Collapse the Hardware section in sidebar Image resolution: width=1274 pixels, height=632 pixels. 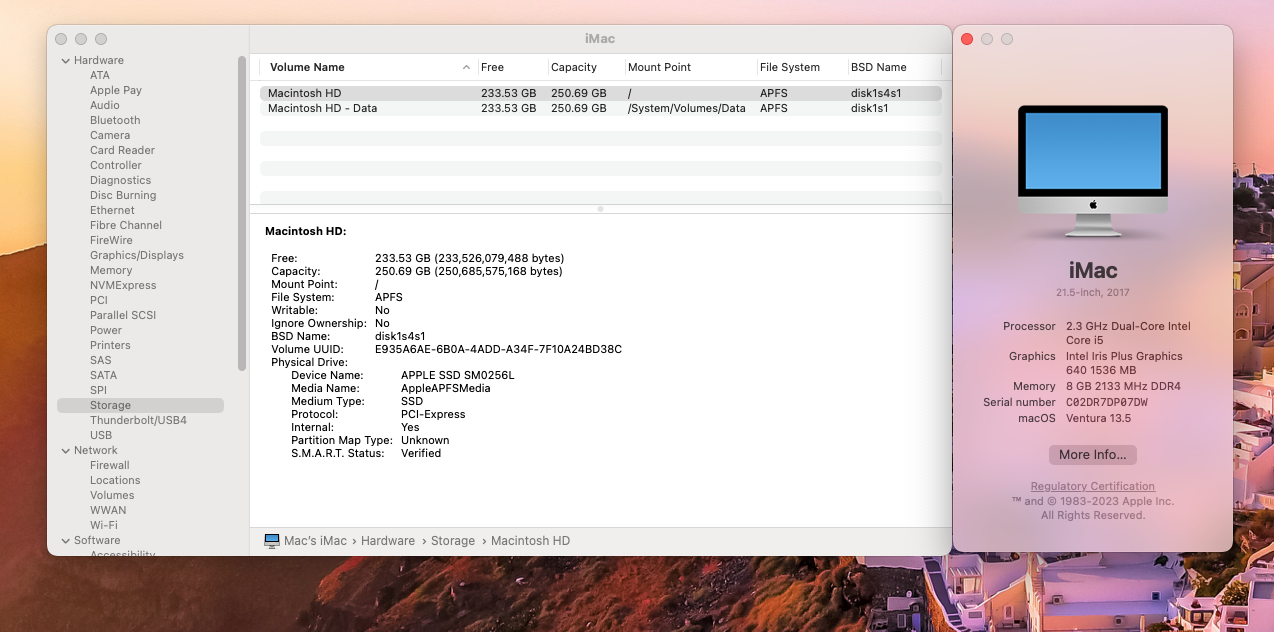click(64, 61)
